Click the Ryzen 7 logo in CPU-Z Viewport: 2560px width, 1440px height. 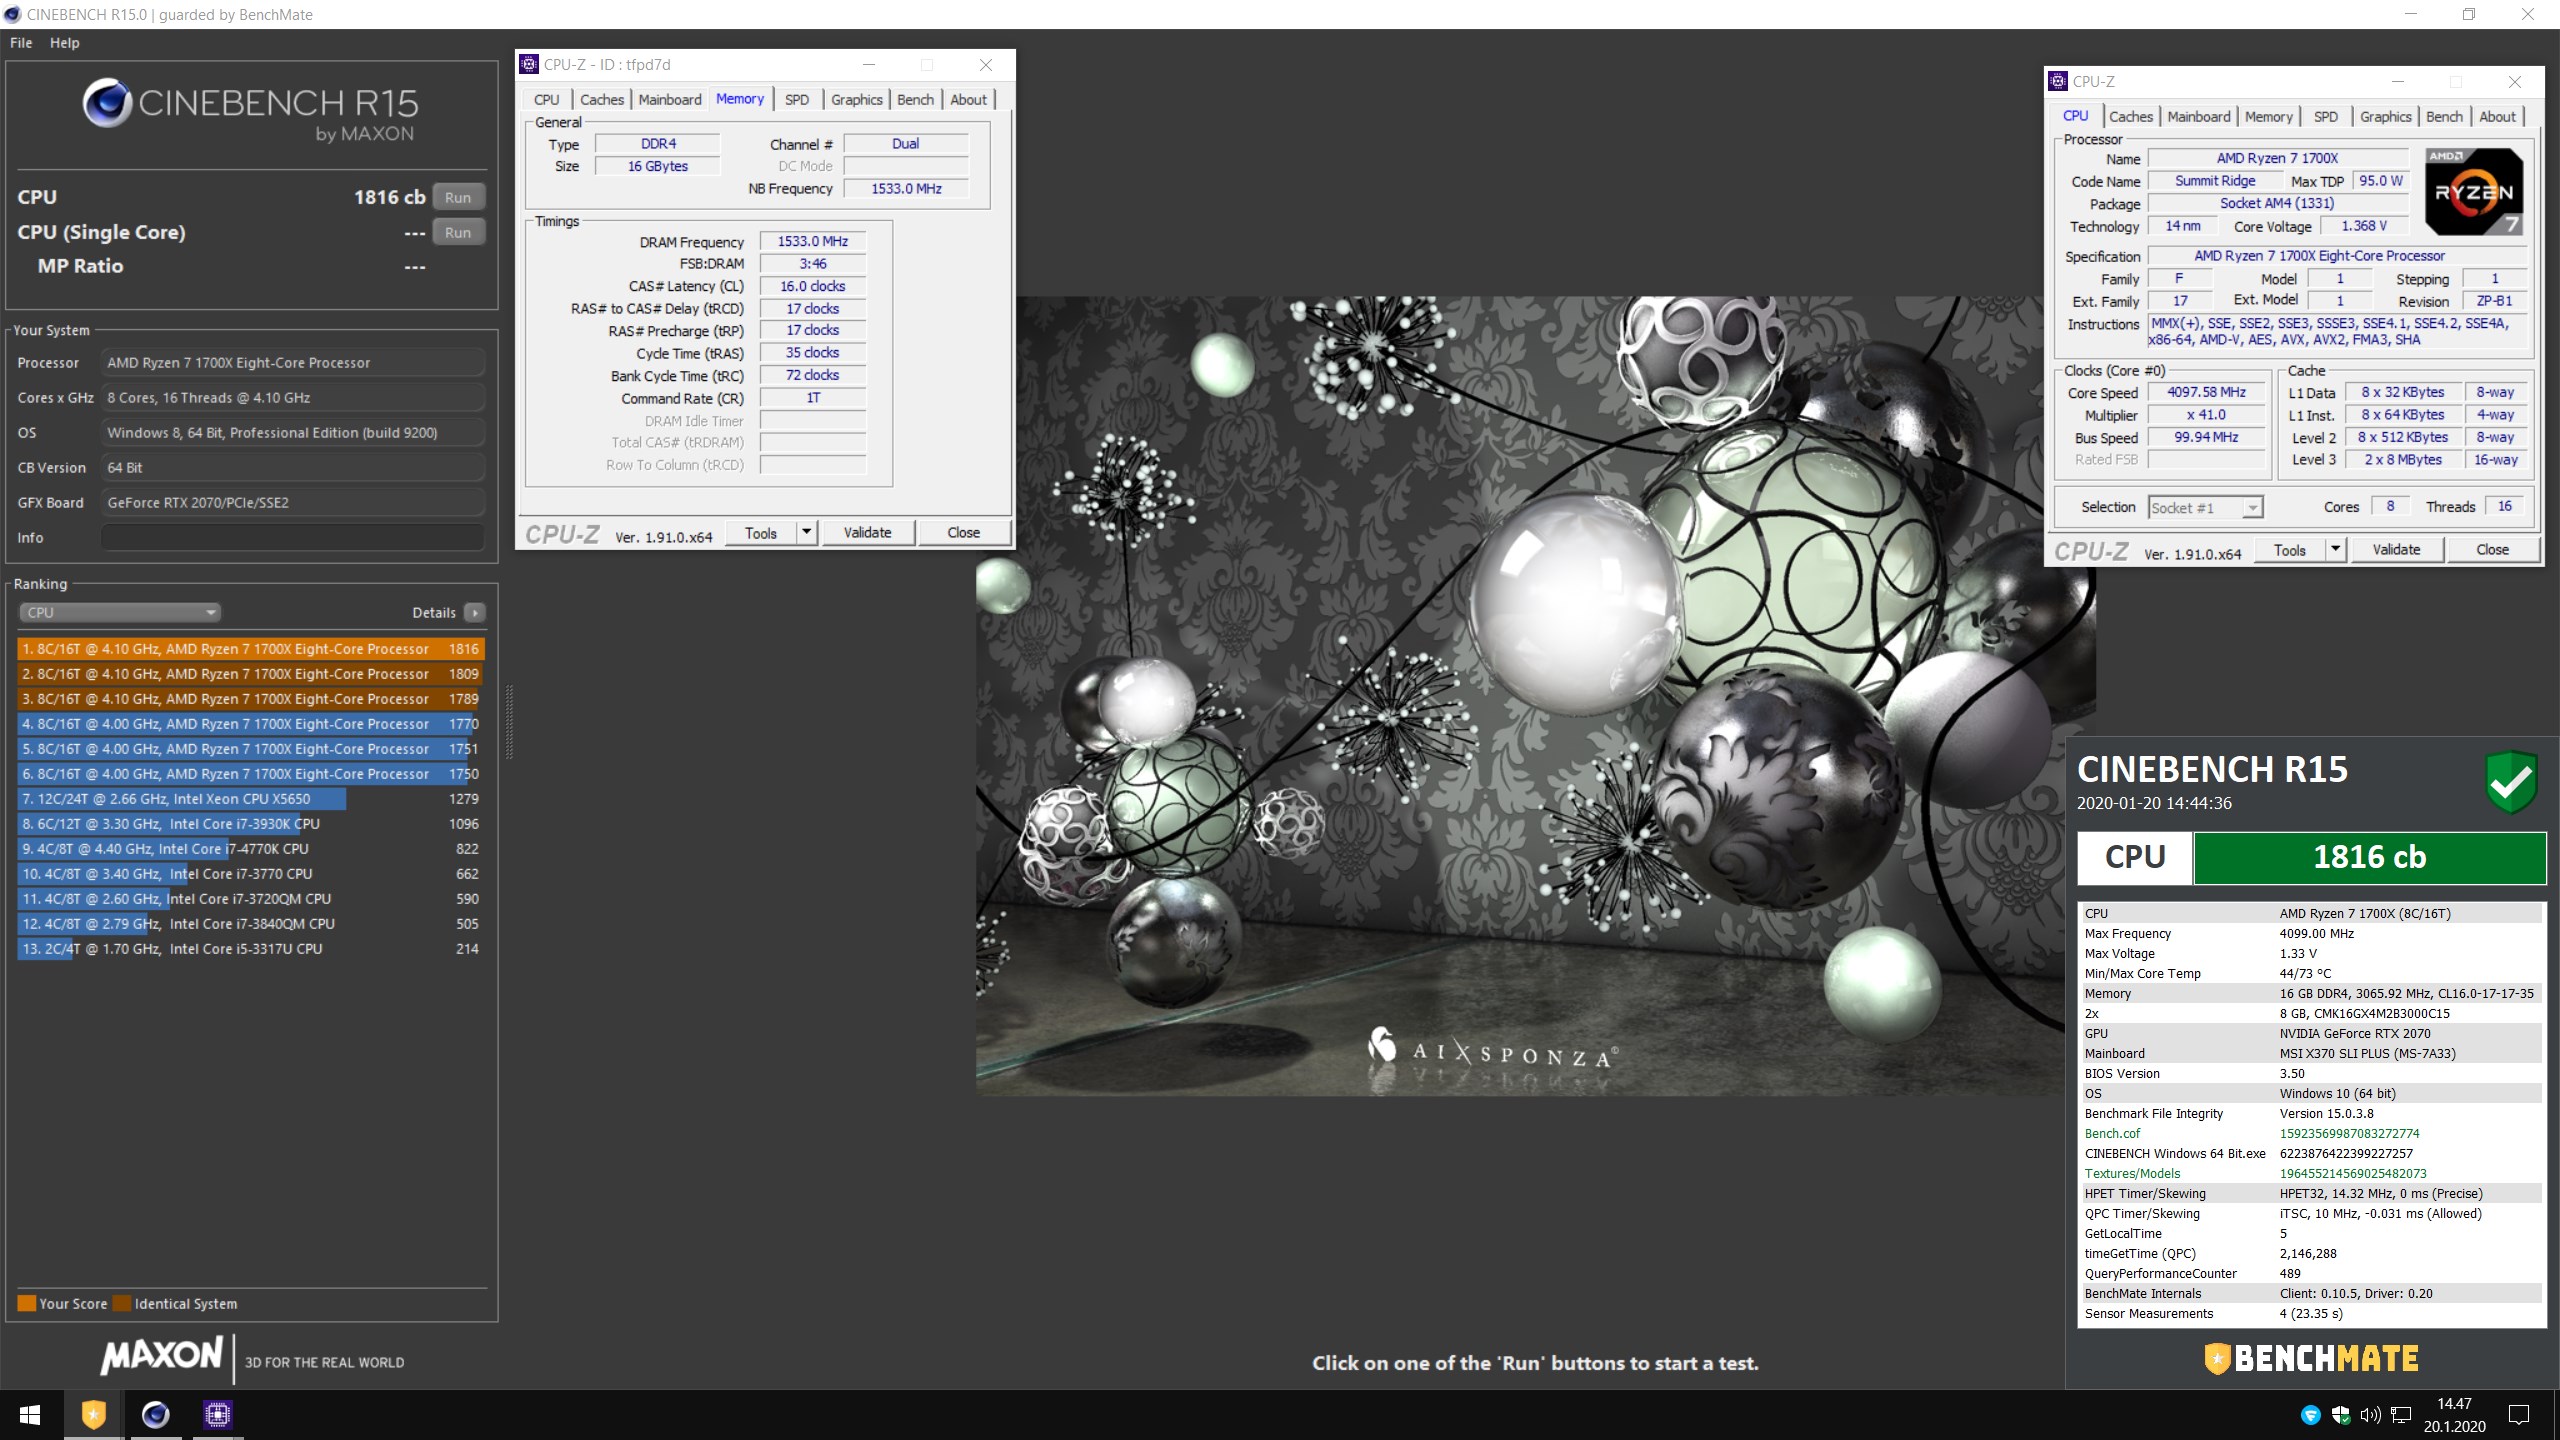pyautogui.click(x=2474, y=192)
